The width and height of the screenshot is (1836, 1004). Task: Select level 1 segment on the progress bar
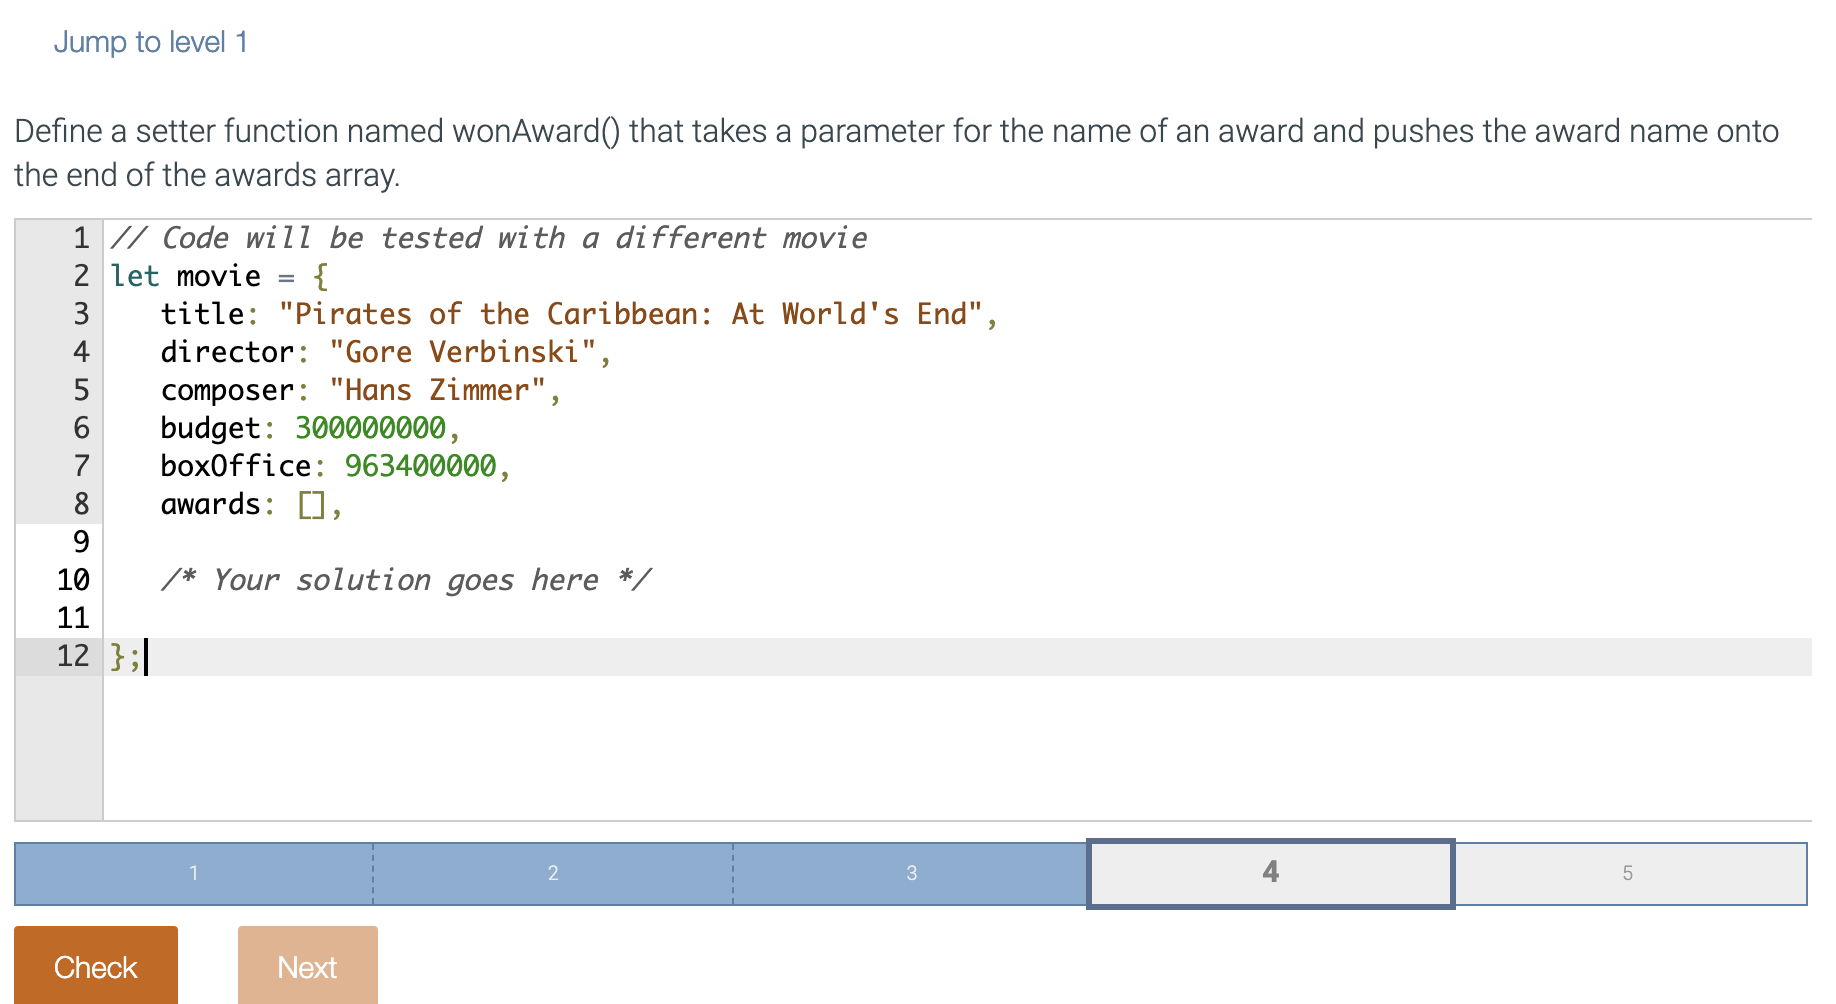pos(194,872)
